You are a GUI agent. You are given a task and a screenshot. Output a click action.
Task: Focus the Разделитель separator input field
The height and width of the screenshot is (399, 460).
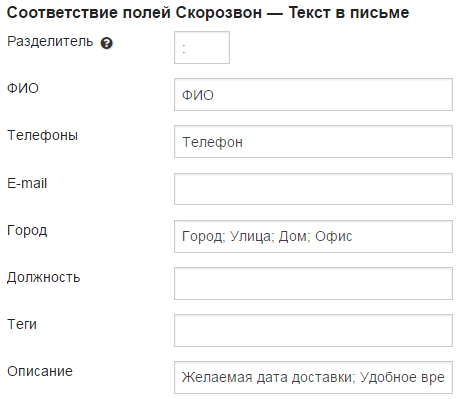tap(202, 47)
